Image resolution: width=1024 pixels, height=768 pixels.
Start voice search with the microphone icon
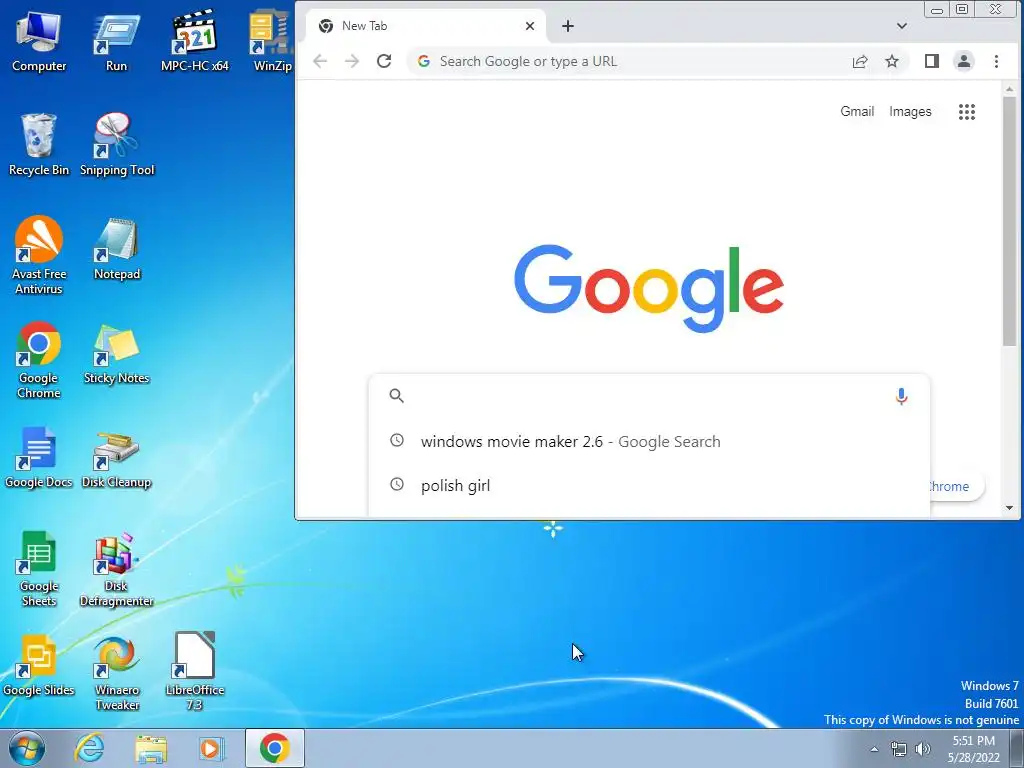[x=901, y=396]
